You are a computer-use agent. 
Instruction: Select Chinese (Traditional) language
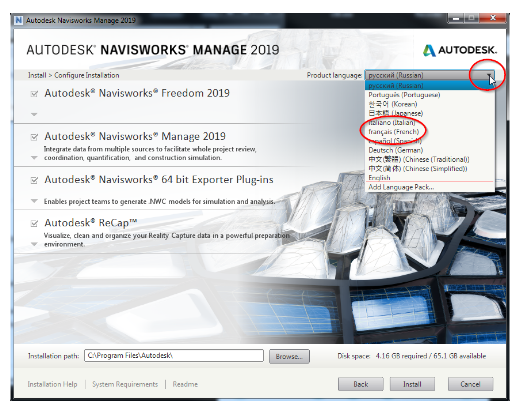pyautogui.click(x=430, y=159)
